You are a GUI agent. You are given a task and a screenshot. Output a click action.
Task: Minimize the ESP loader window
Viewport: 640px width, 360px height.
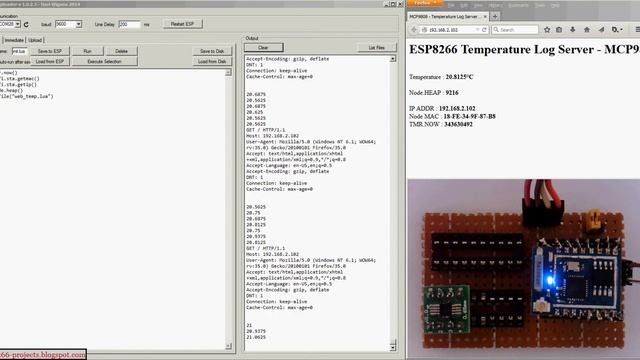tap(387, 4)
